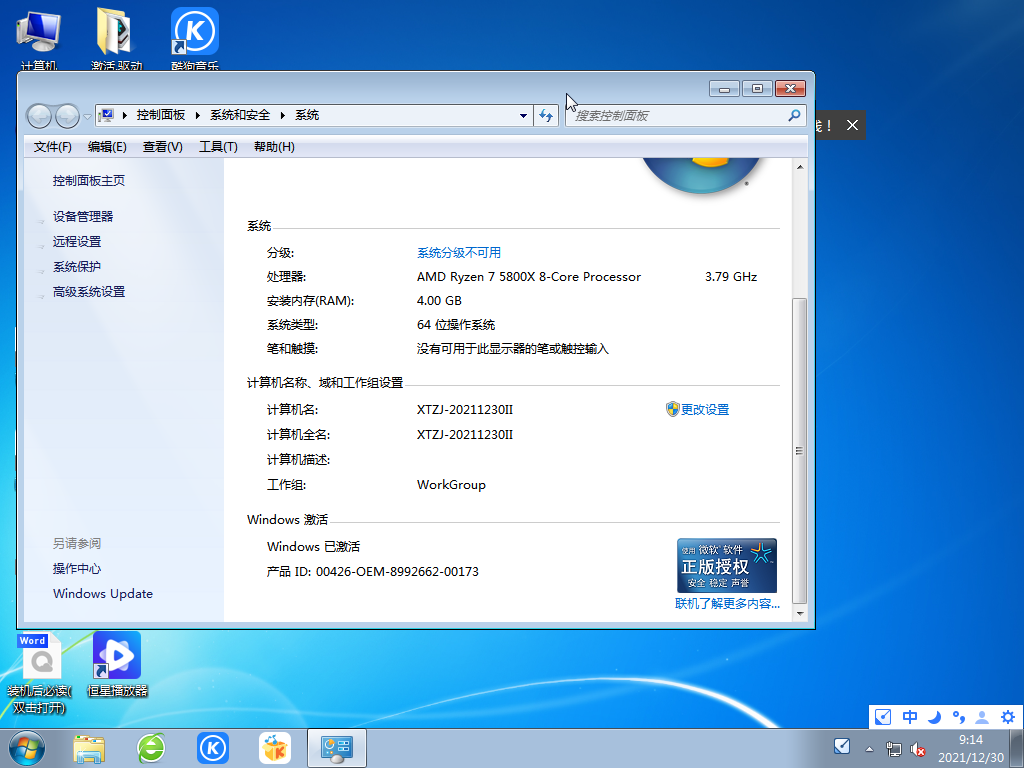Expand hidden tray icons with the up arrow
This screenshot has width=1024, height=768.
(868, 748)
